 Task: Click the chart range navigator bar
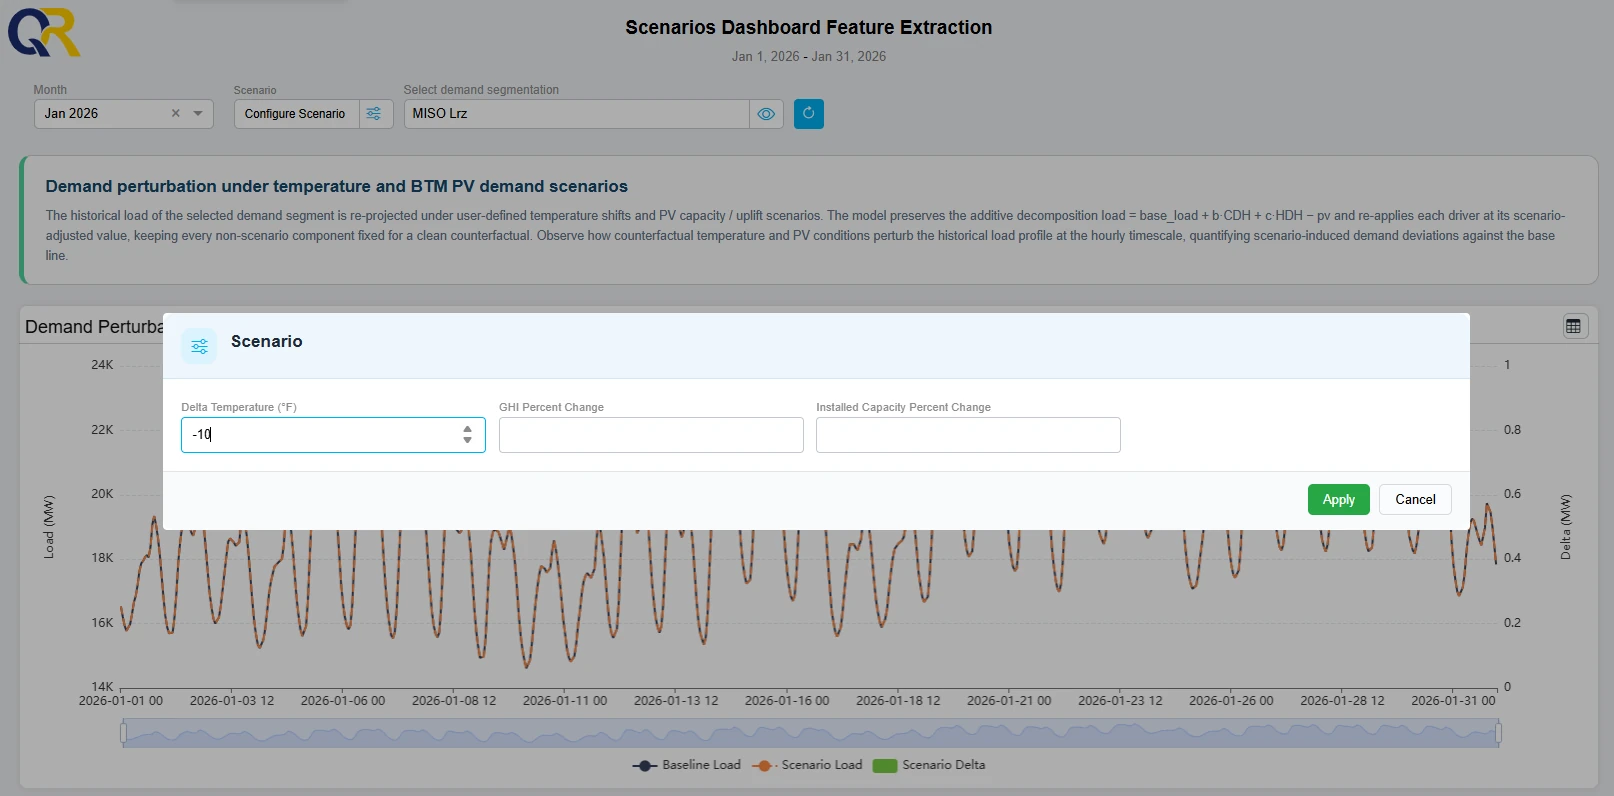(810, 733)
